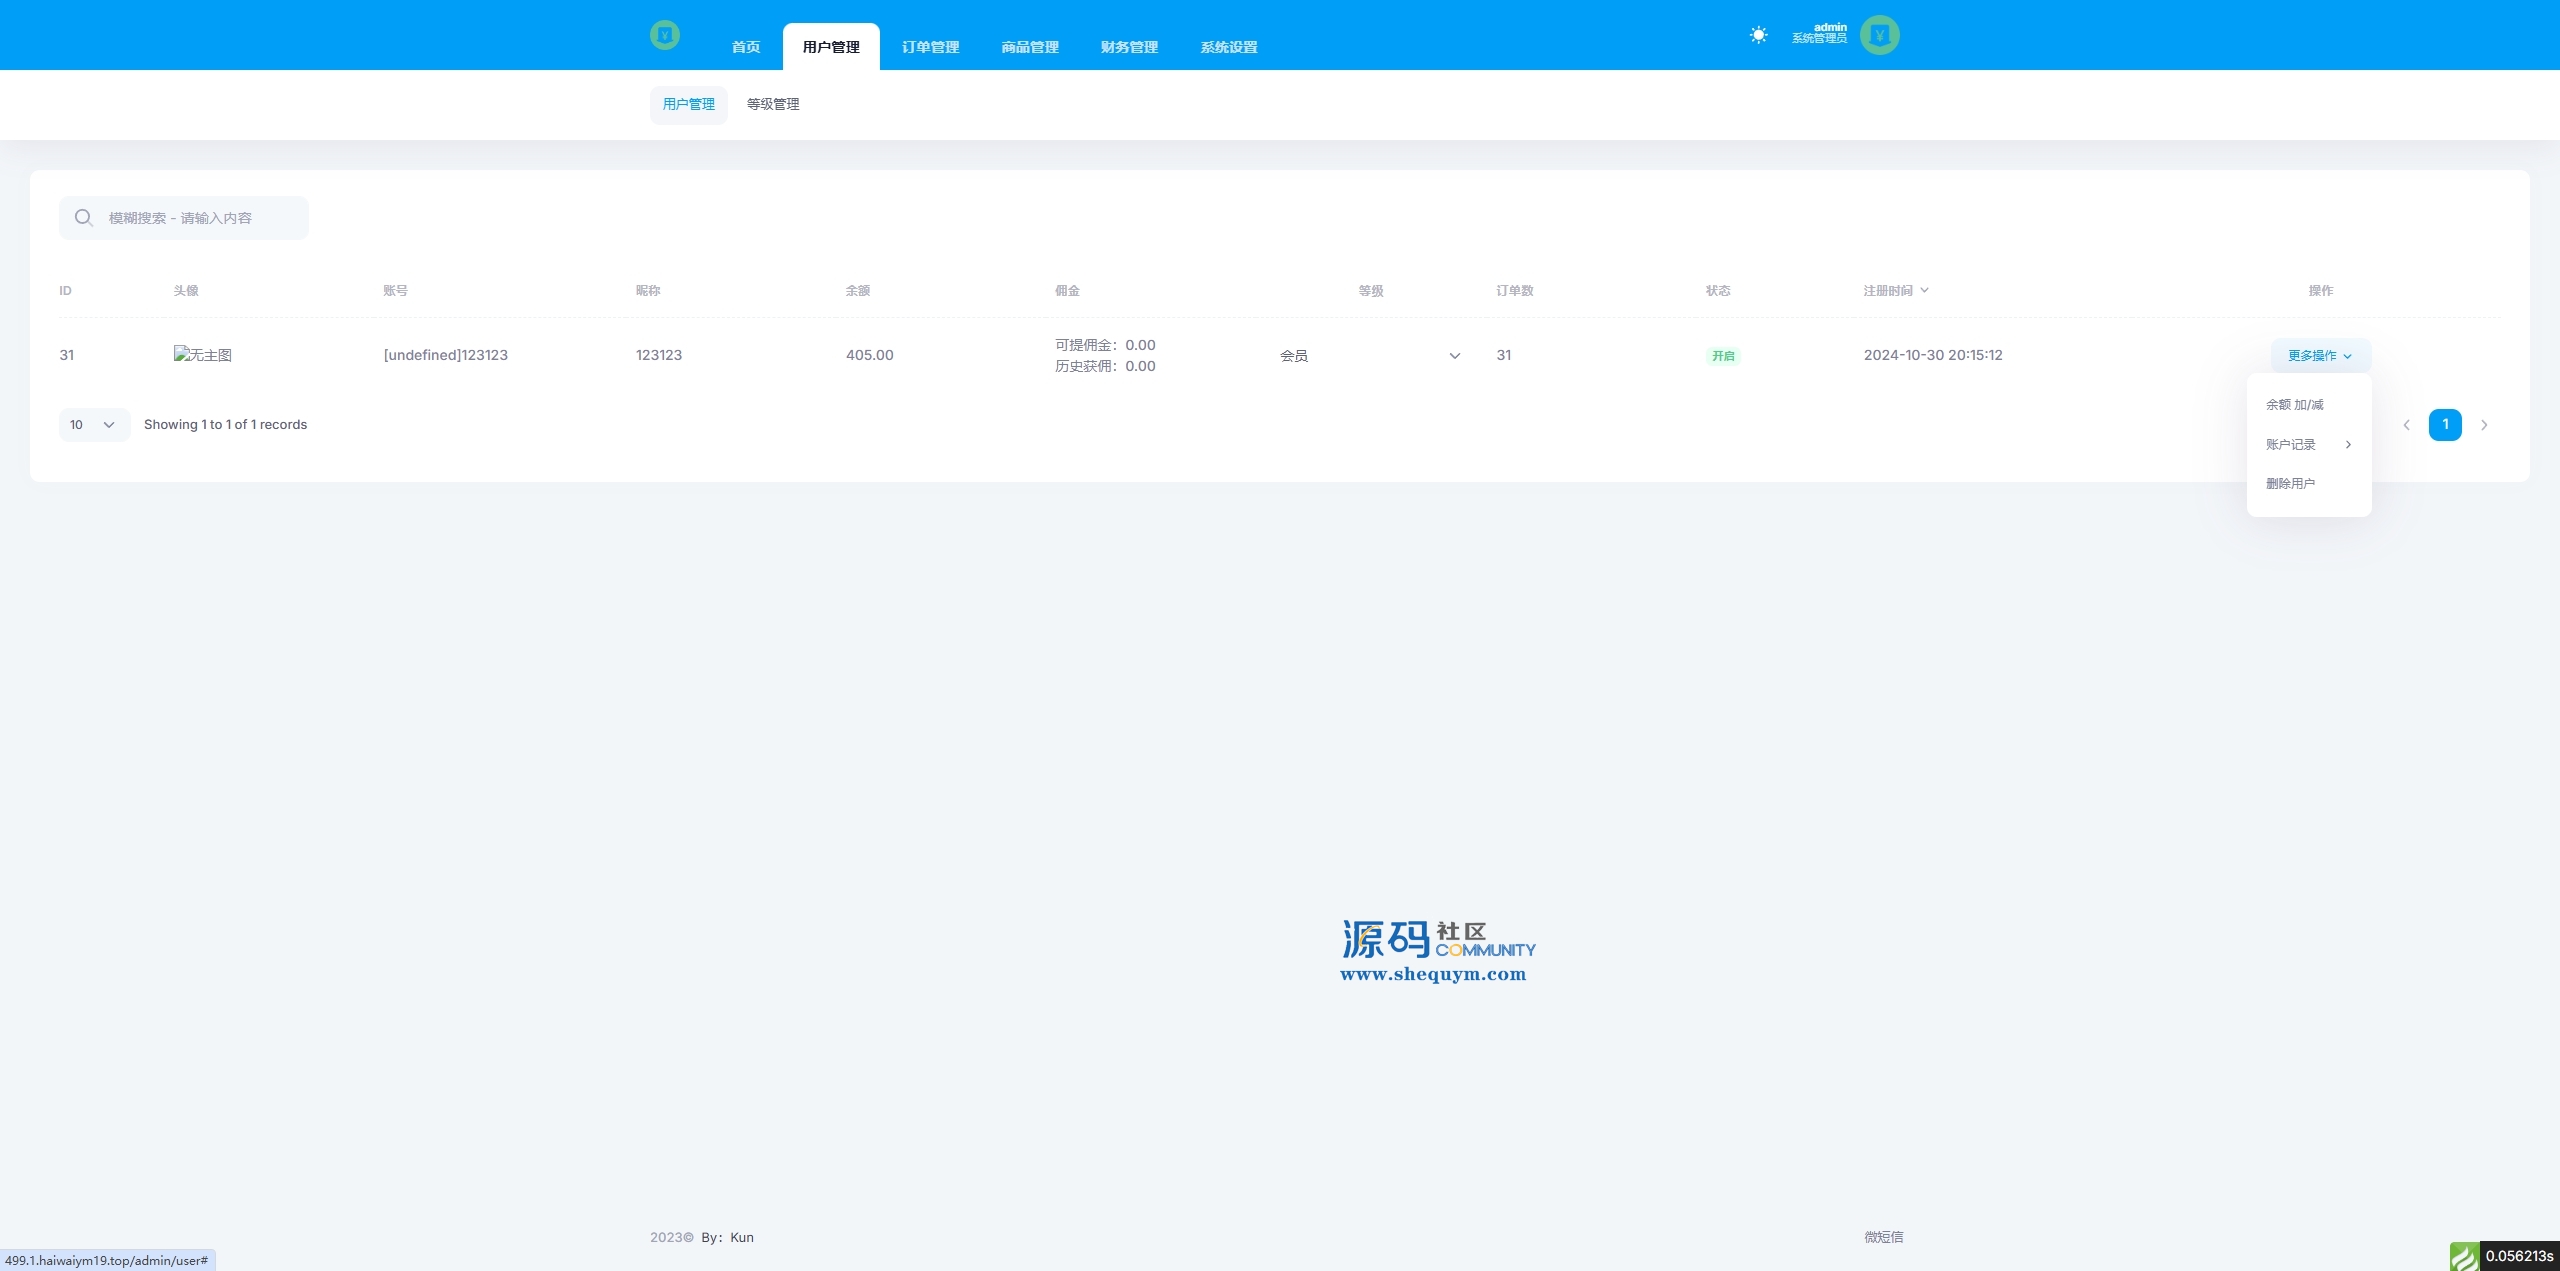Go to next page arrow
The width and height of the screenshot is (2560, 1271).
[x=2484, y=425]
